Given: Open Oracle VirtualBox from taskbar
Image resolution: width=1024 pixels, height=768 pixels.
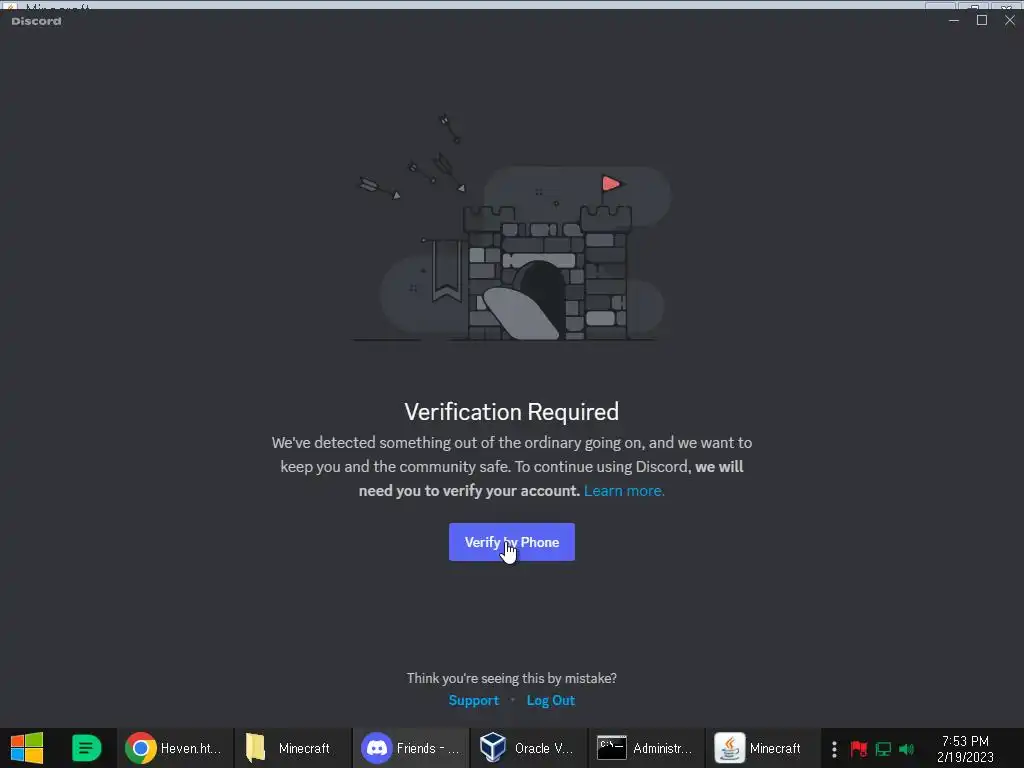Looking at the screenshot, I should [528, 748].
